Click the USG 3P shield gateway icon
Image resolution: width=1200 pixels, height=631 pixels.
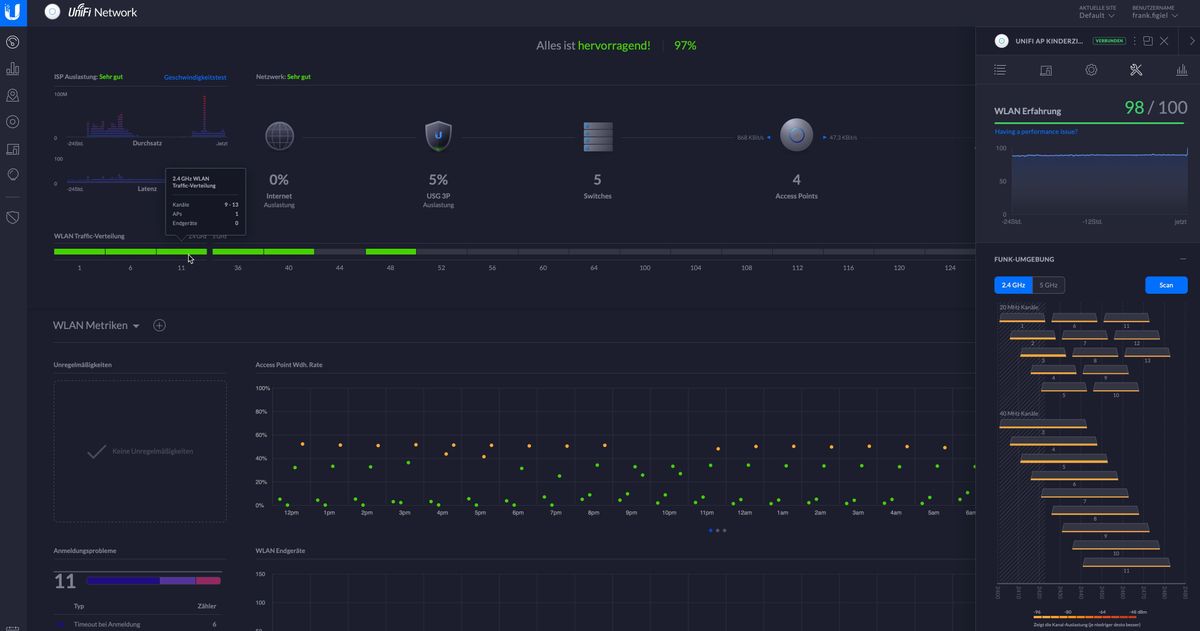click(438, 136)
